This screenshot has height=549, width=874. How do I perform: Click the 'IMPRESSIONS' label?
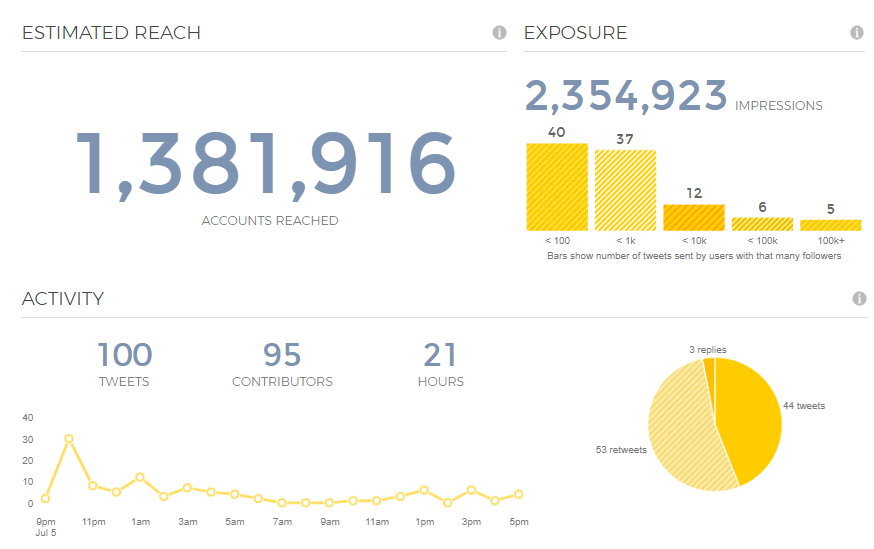click(779, 106)
